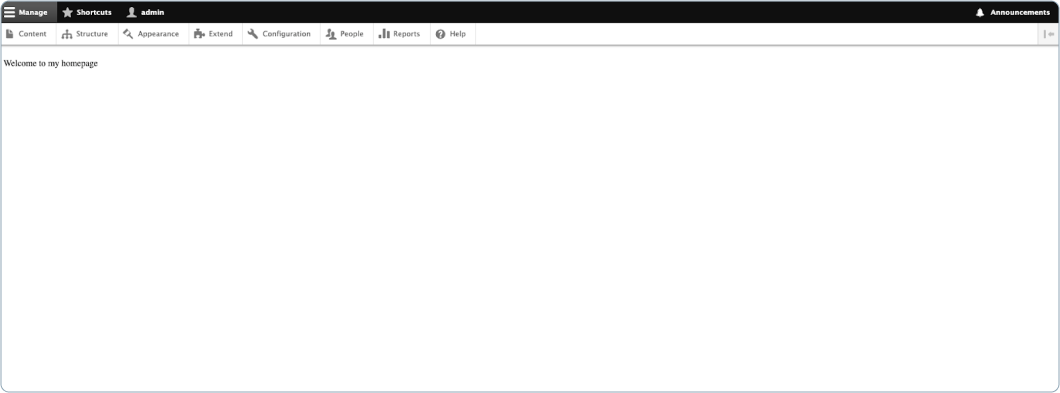Image resolution: width=1060 pixels, height=393 pixels.
Task: Open the Configuration menu label
Action: [x=287, y=34]
